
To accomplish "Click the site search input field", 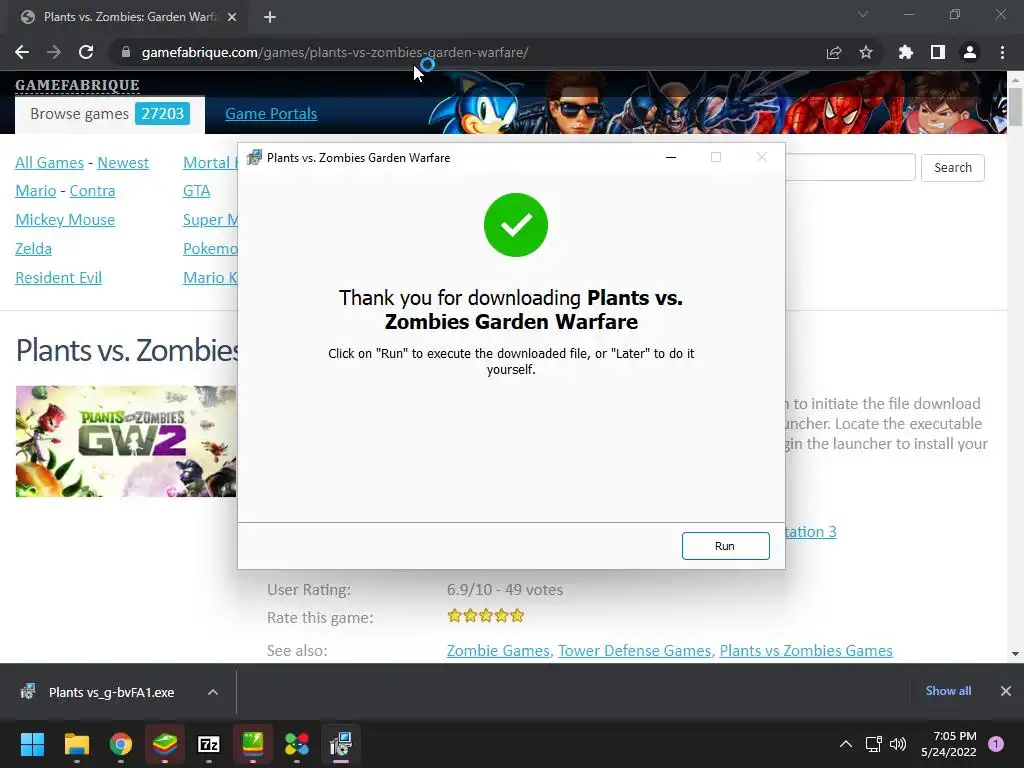I will (850, 168).
